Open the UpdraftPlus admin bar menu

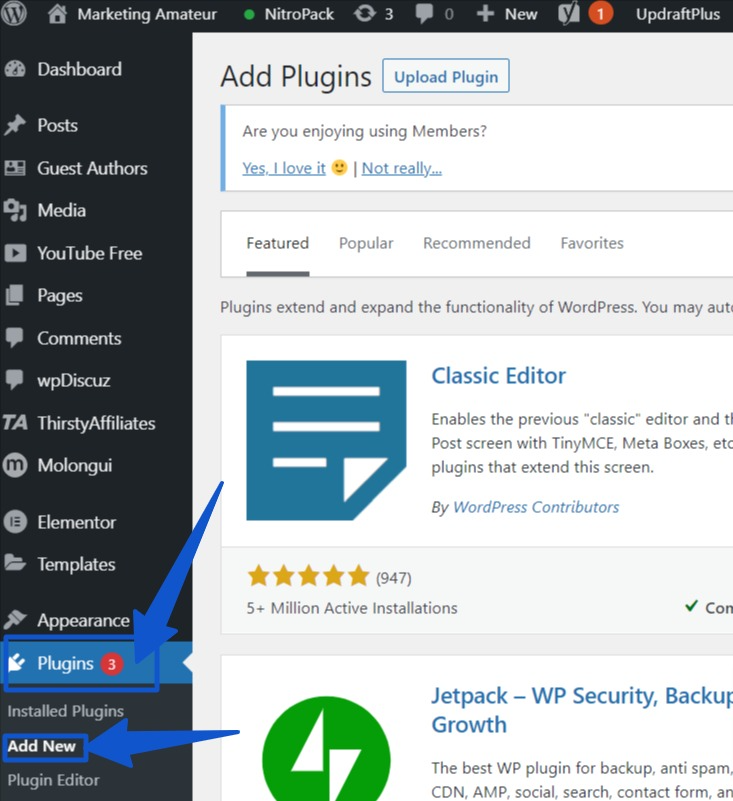click(x=678, y=14)
